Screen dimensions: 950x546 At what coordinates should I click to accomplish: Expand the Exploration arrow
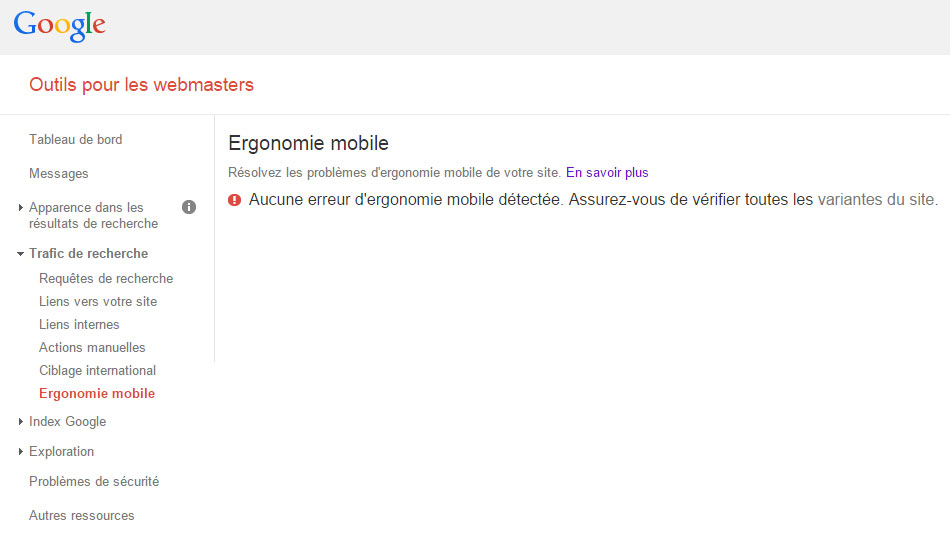point(21,451)
